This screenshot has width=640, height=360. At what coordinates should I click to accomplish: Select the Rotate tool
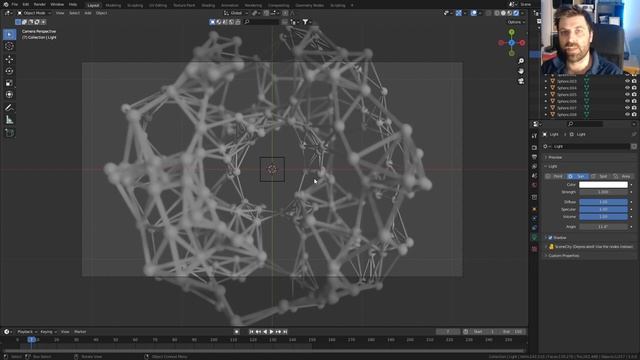click(9, 71)
